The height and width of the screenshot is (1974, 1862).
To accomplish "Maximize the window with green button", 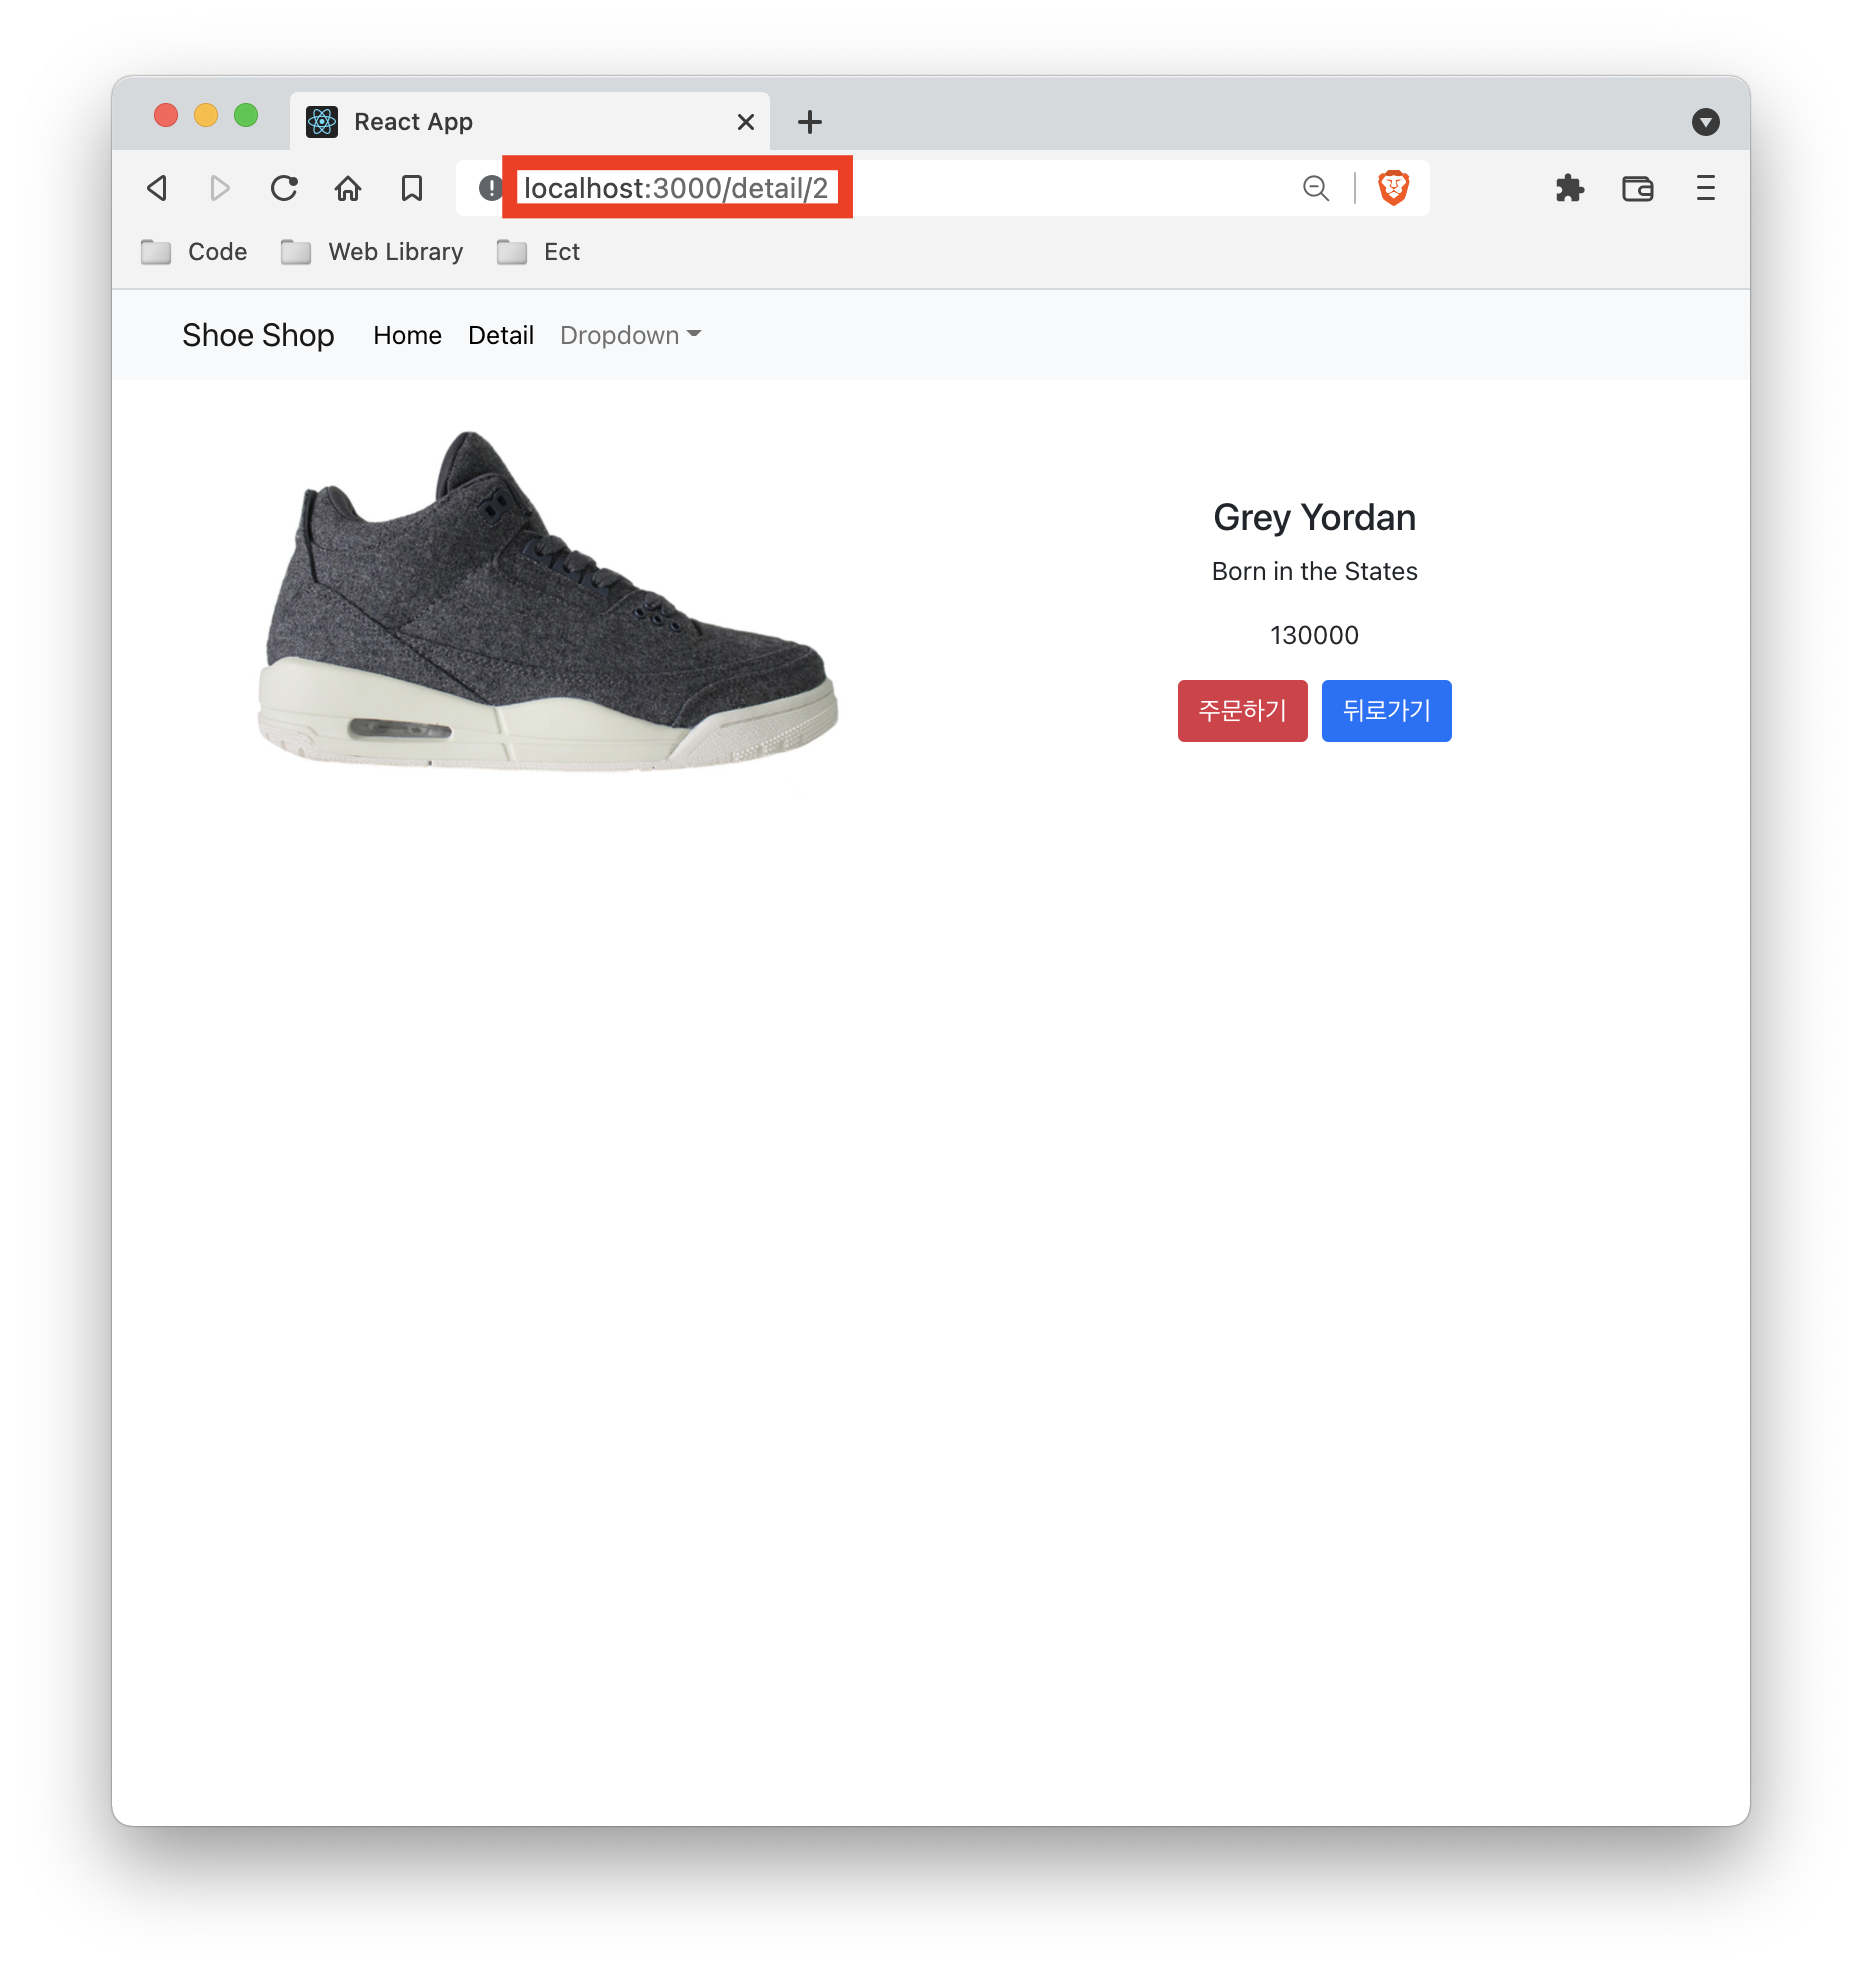I will coord(246,115).
